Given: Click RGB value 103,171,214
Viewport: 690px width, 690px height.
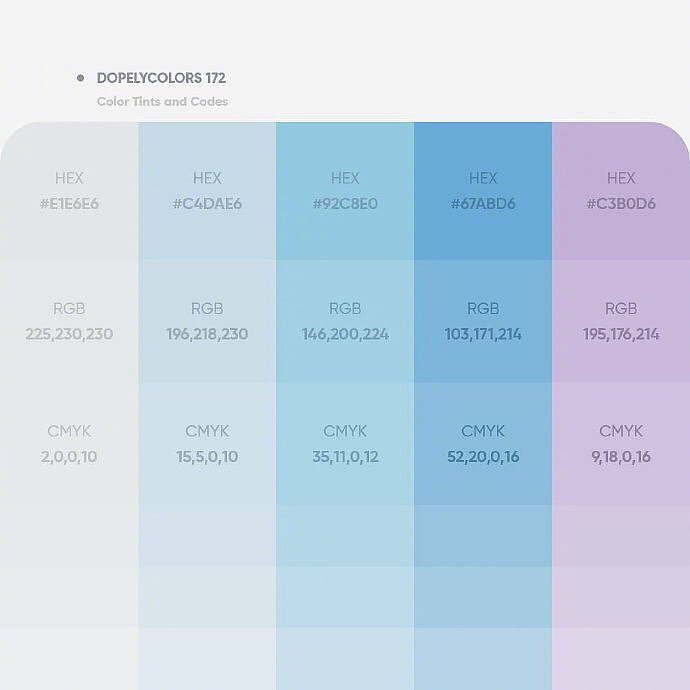Looking at the screenshot, I should (483, 334).
